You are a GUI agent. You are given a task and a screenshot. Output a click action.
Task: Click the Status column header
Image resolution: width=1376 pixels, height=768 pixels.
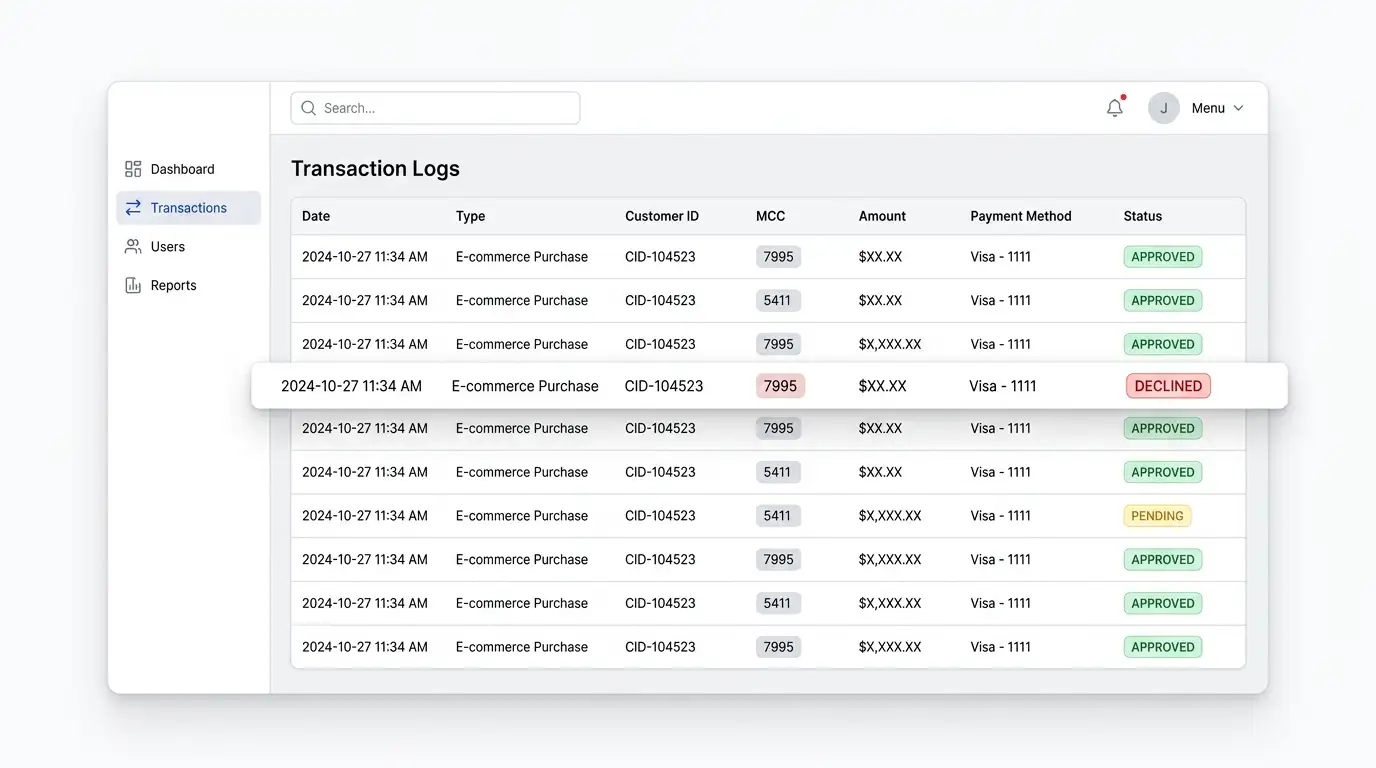[x=1143, y=216]
